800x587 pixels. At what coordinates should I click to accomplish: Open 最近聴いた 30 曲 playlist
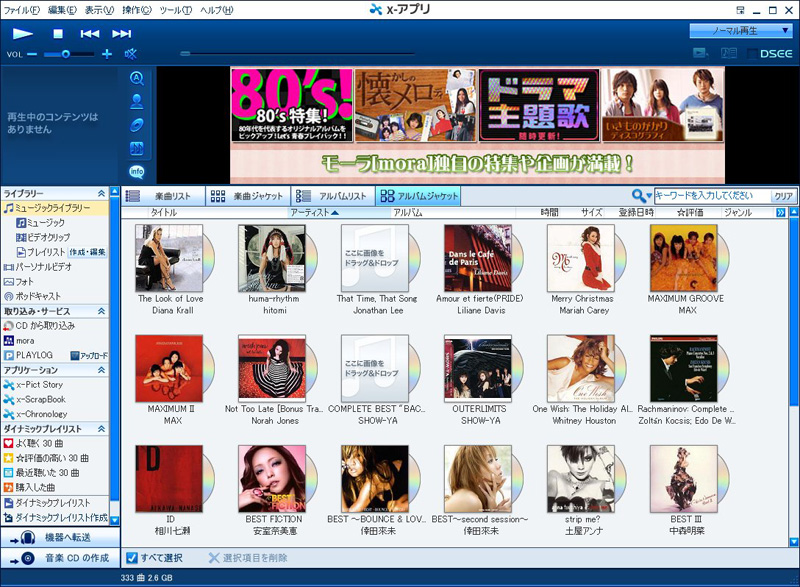(x=41, y=473)
